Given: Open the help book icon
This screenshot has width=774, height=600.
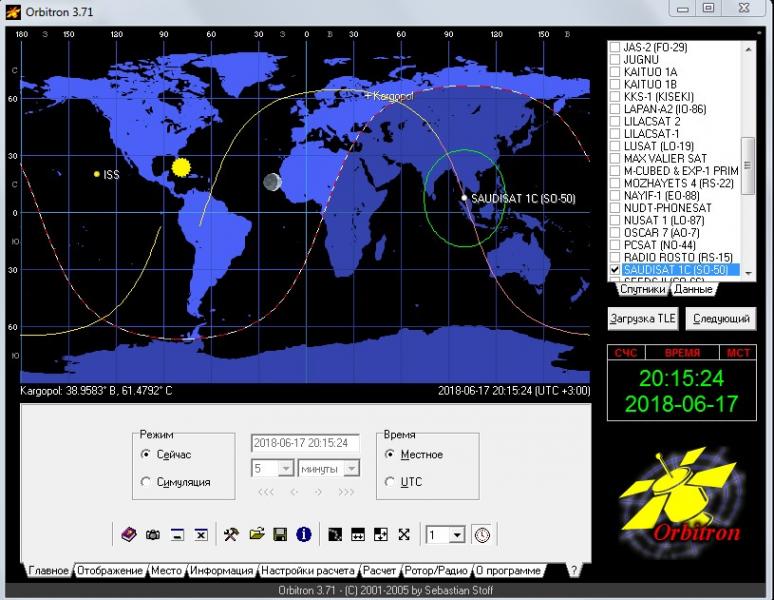Looking at the screenshot, I should click(x=128, y=535).
